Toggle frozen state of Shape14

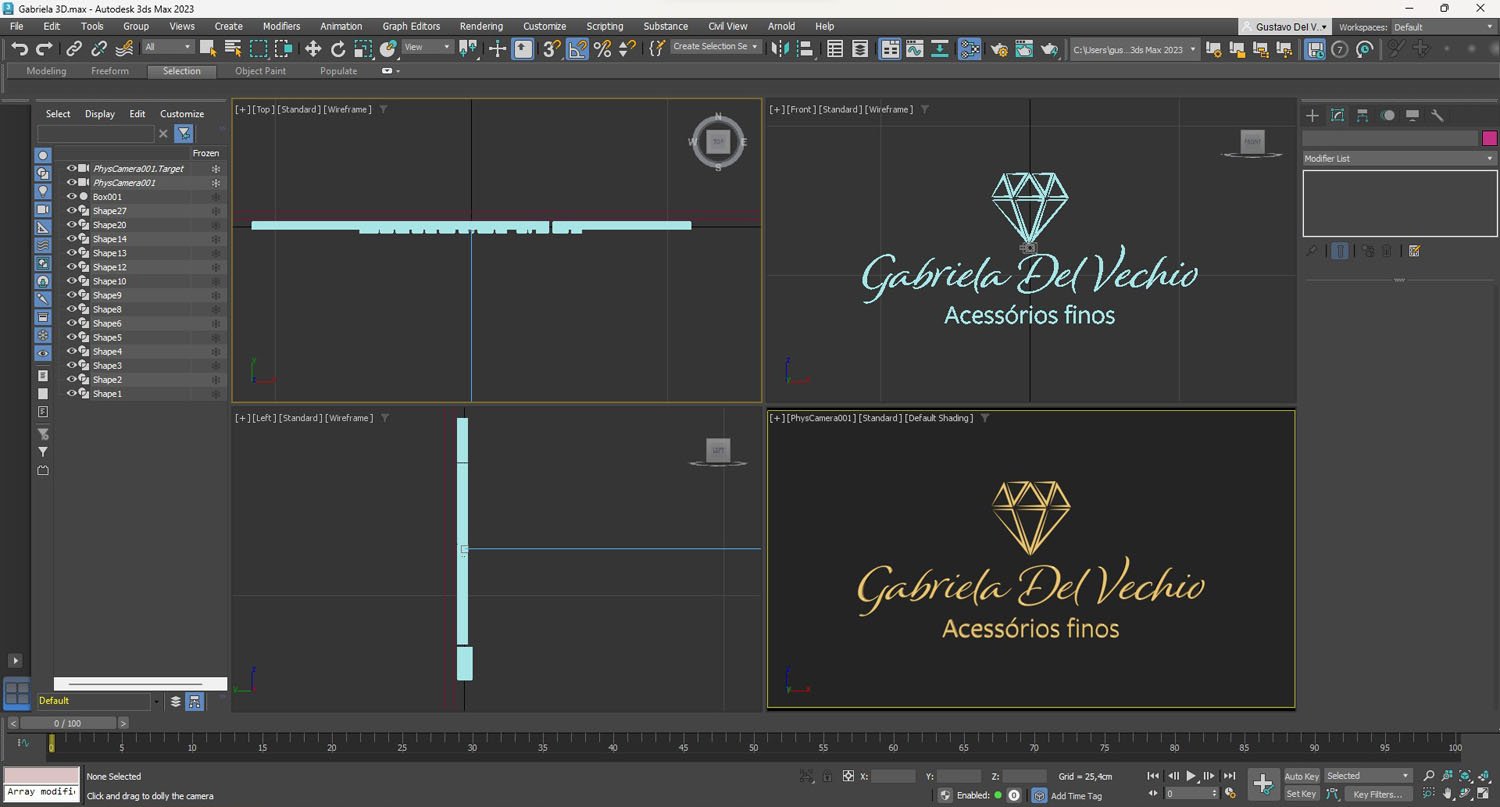[x=215, y=239]
